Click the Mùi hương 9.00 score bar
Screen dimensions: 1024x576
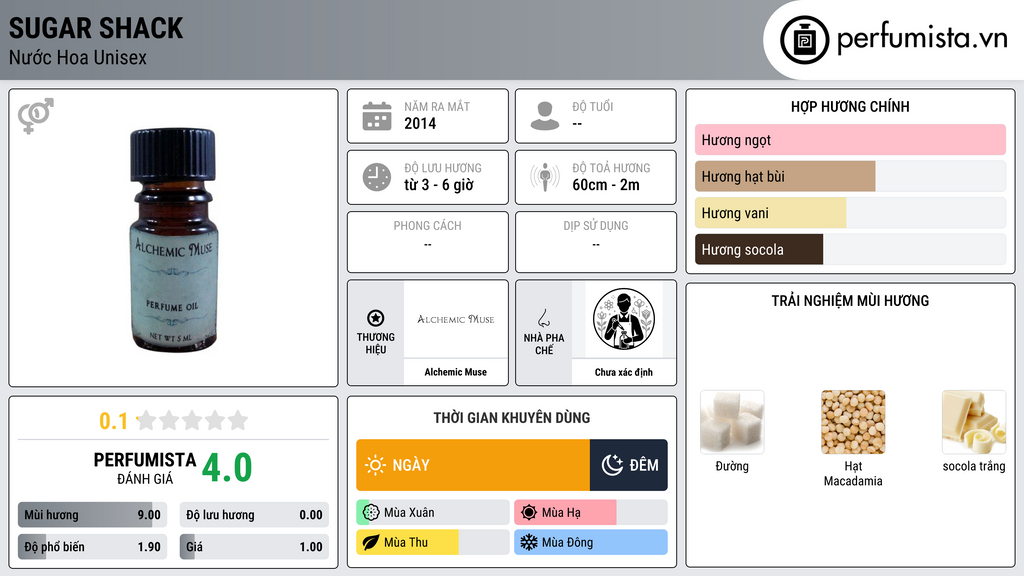(92, 515)
